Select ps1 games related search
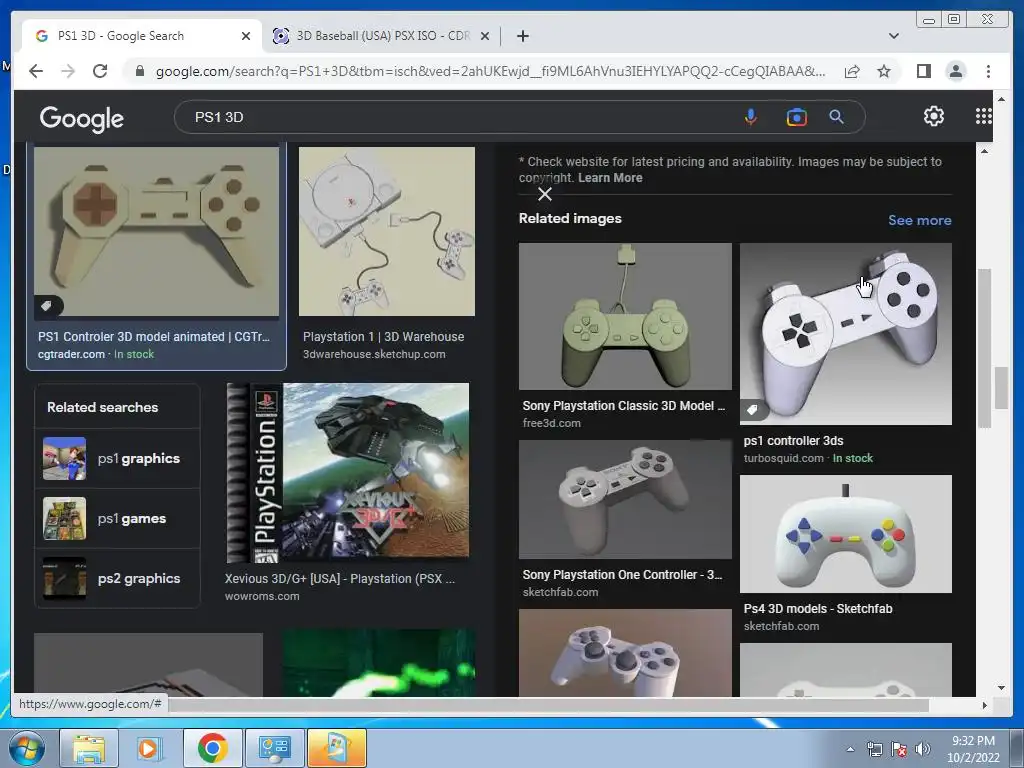The height and width of the screenshot is (768, 1024). (x=118, y=519)
